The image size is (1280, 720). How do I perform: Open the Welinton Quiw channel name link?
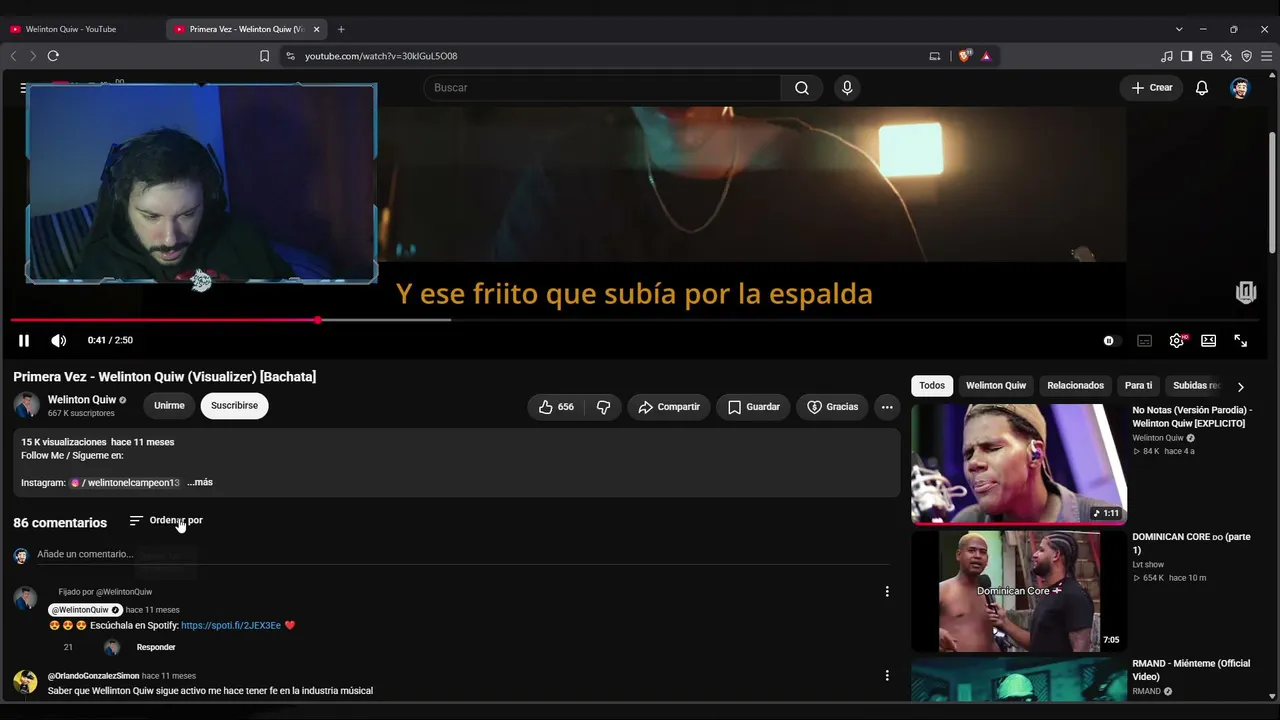coord(82,400)
